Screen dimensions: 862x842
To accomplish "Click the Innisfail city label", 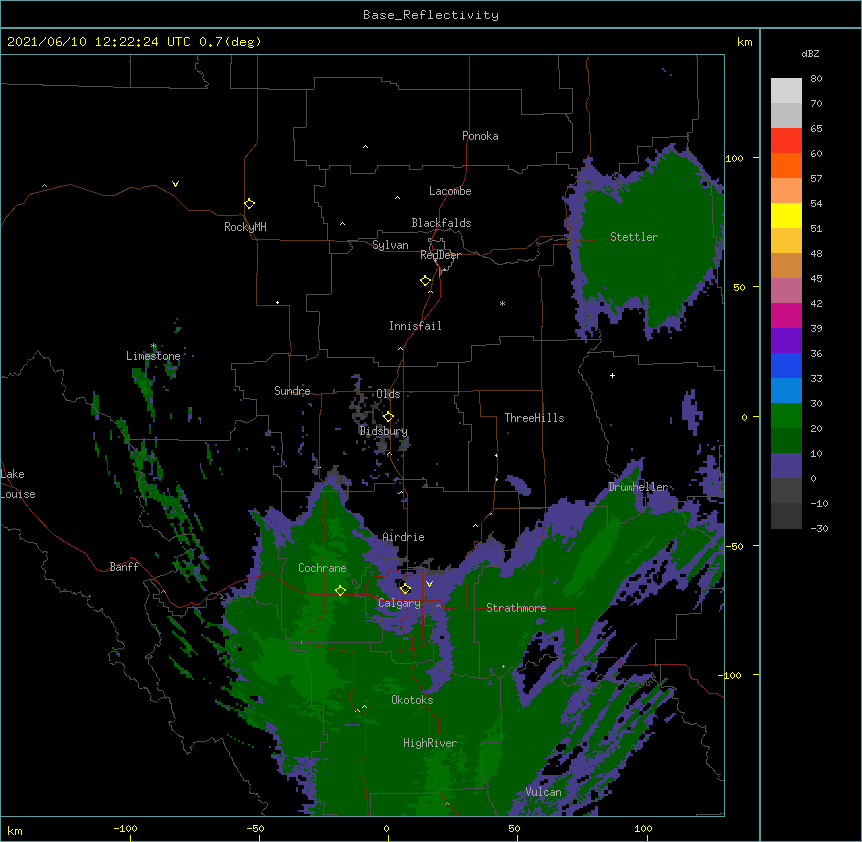I will (x=415, y=326).
